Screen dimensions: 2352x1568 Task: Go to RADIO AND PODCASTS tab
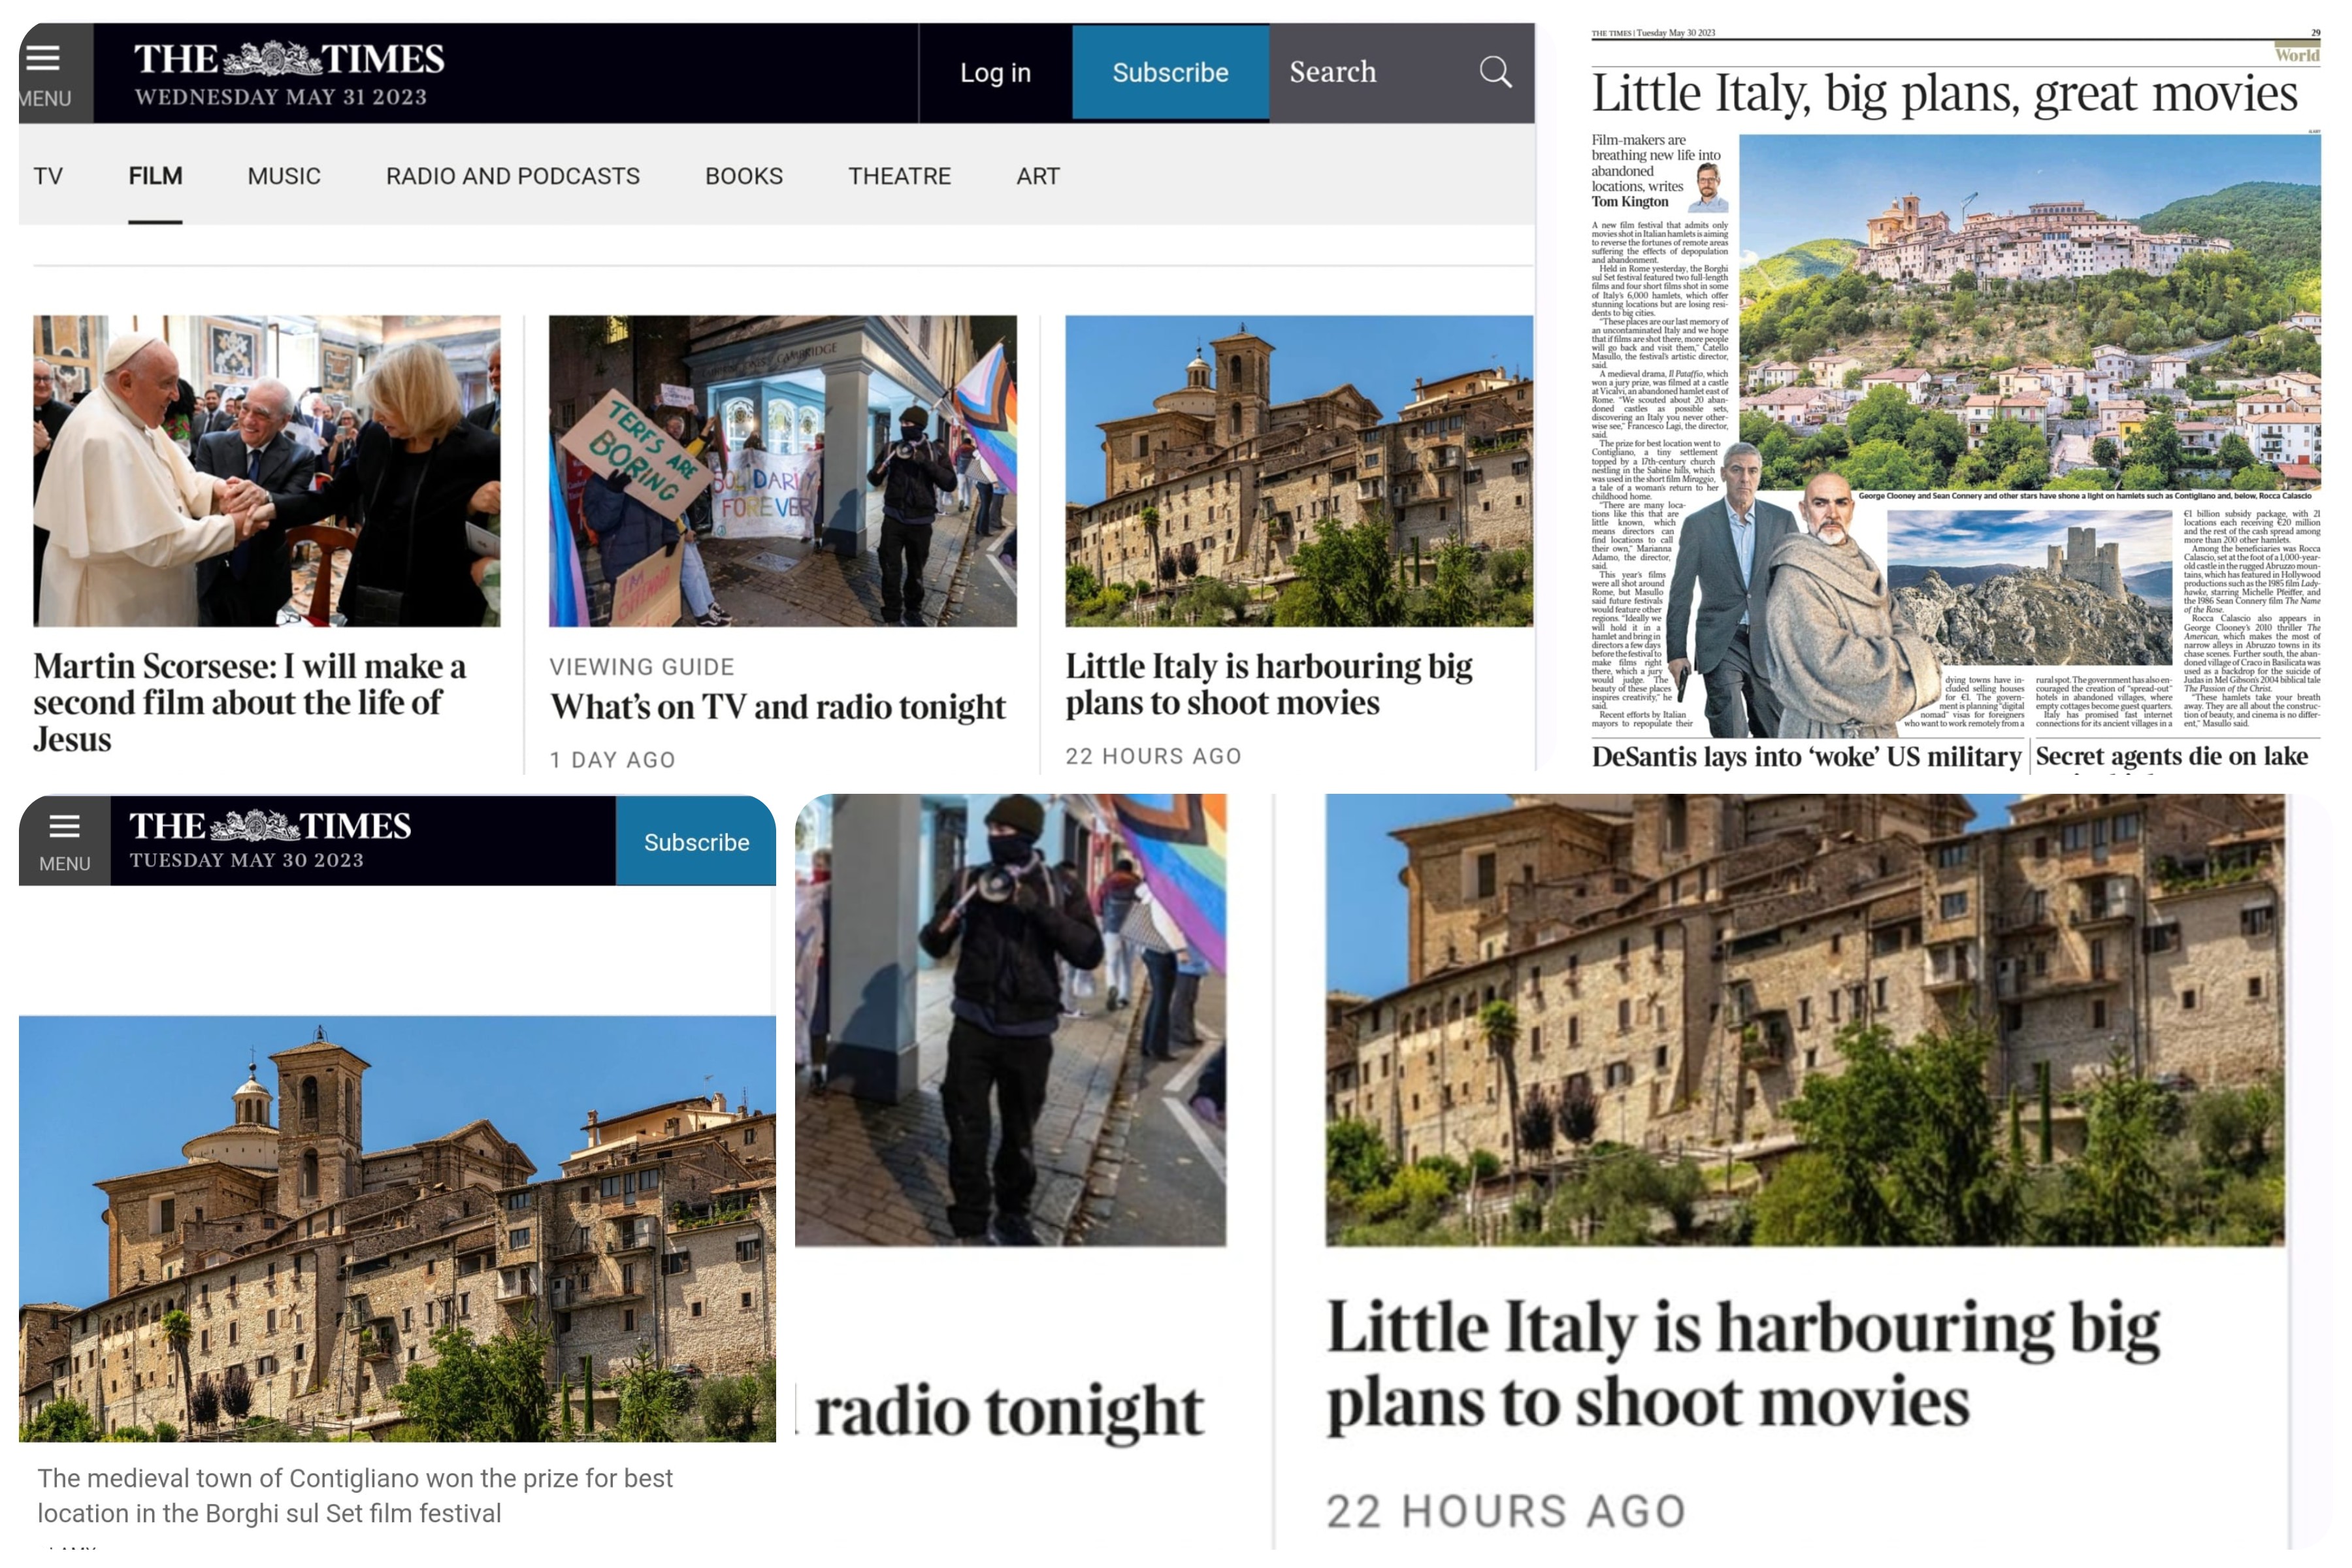click(x=512, y=176)
